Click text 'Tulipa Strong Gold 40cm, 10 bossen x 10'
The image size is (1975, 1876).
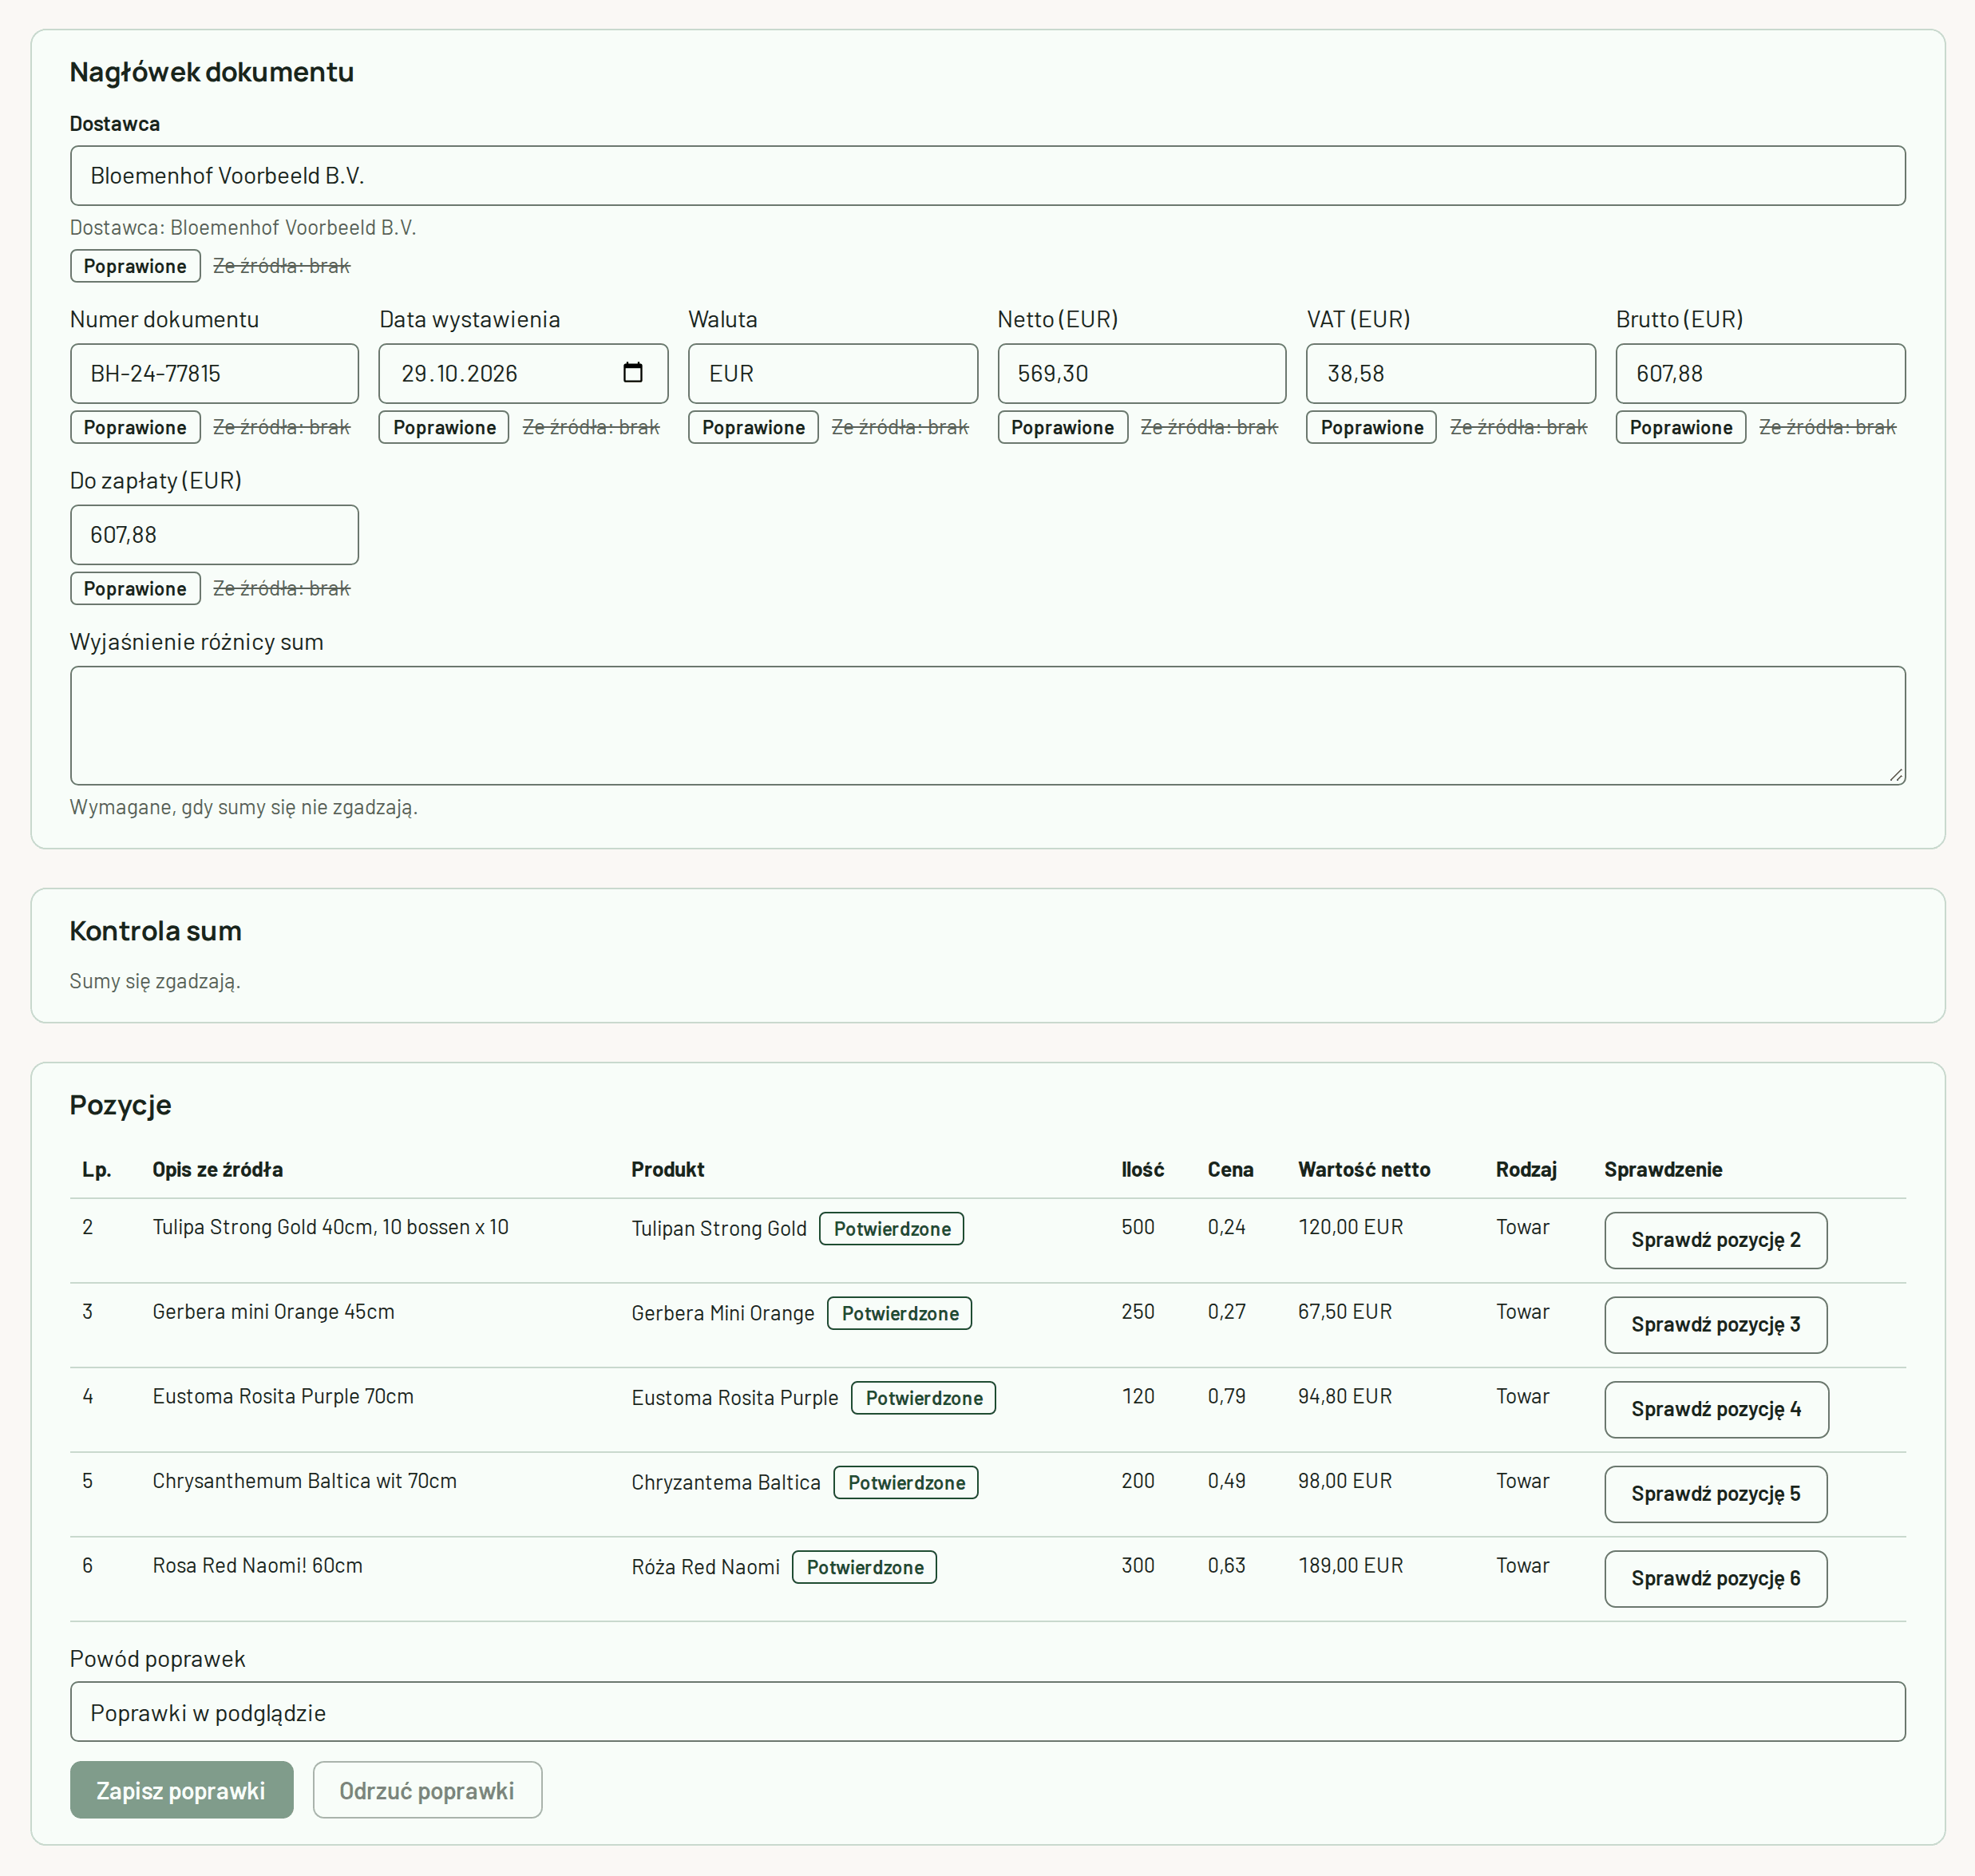pyautogui.click(x=330, y=1227)
